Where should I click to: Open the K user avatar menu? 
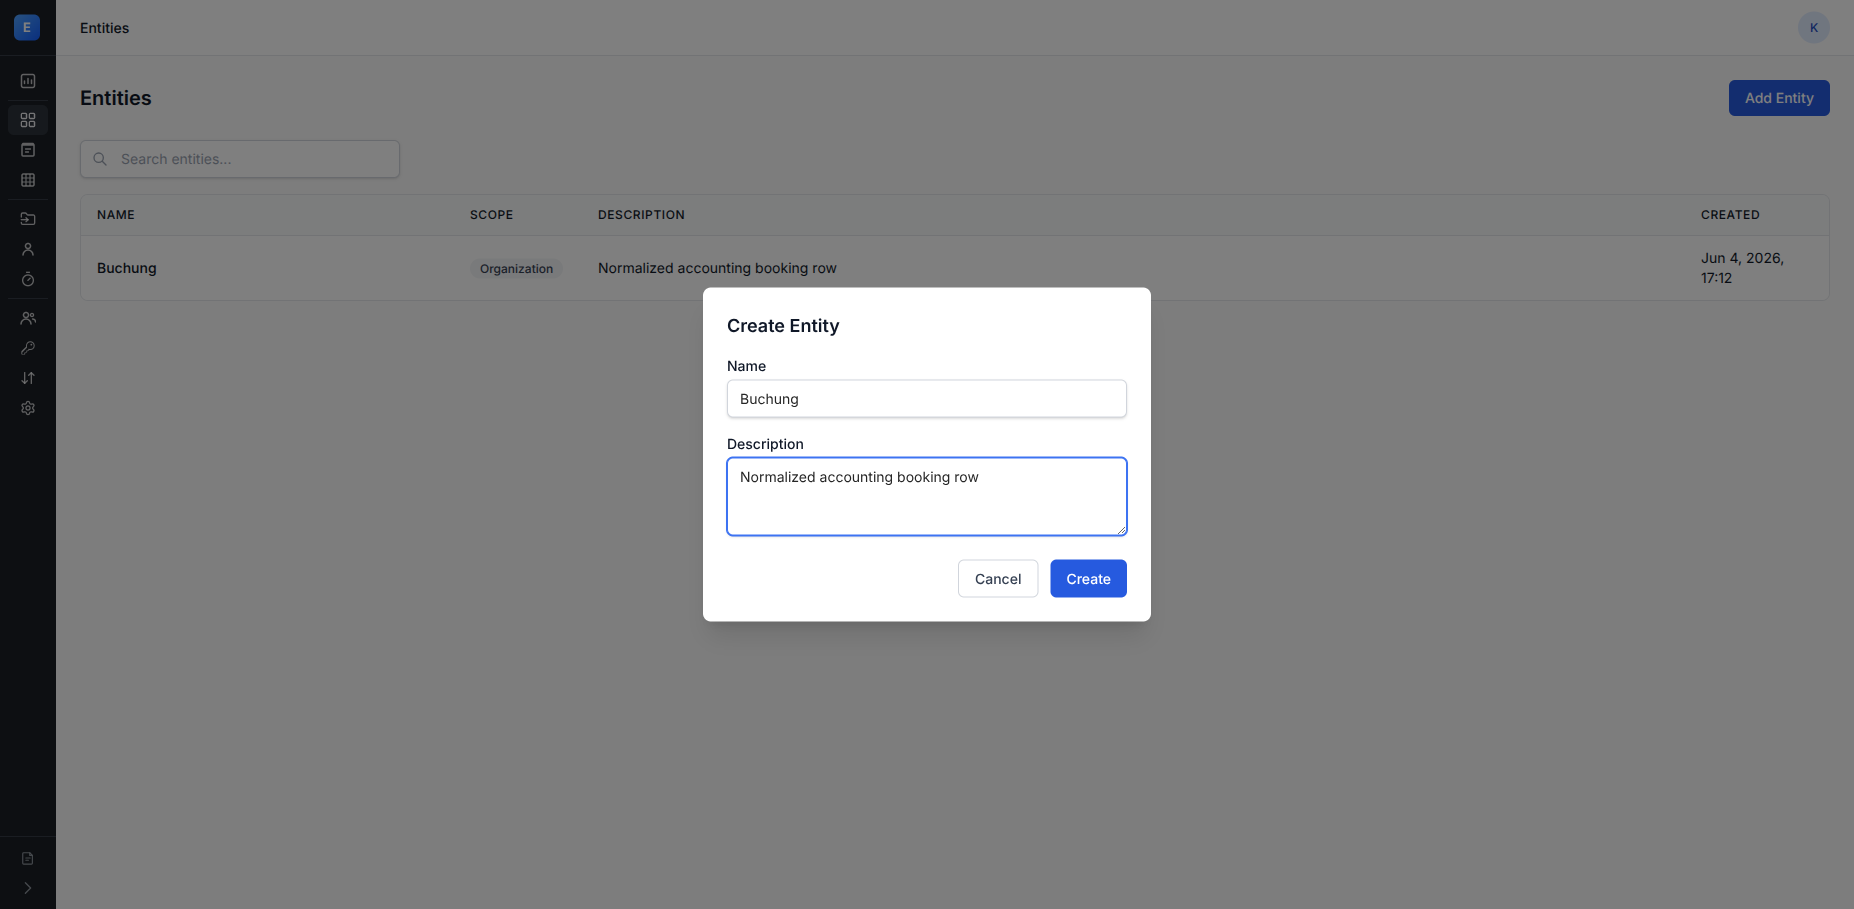tap(1813, 28)
